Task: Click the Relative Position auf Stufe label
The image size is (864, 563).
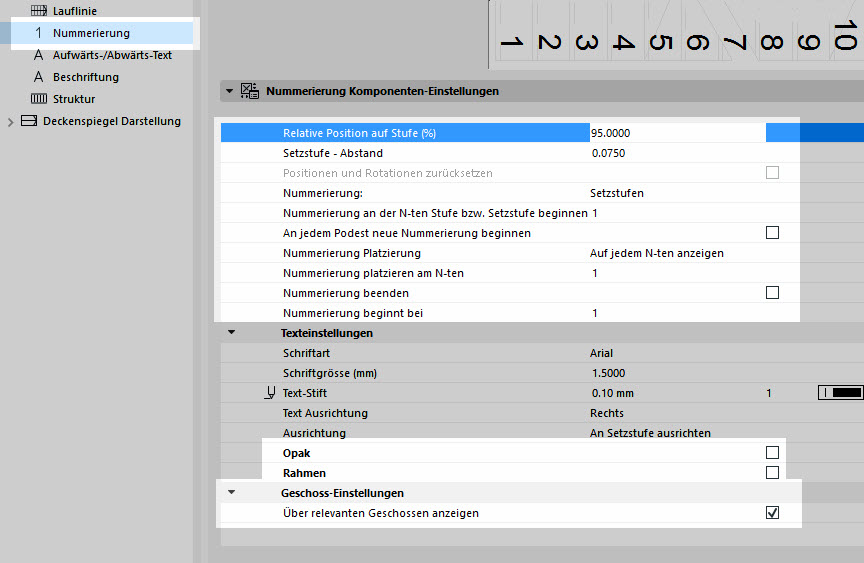Action: pyautogui.click(x=359, y=133)
